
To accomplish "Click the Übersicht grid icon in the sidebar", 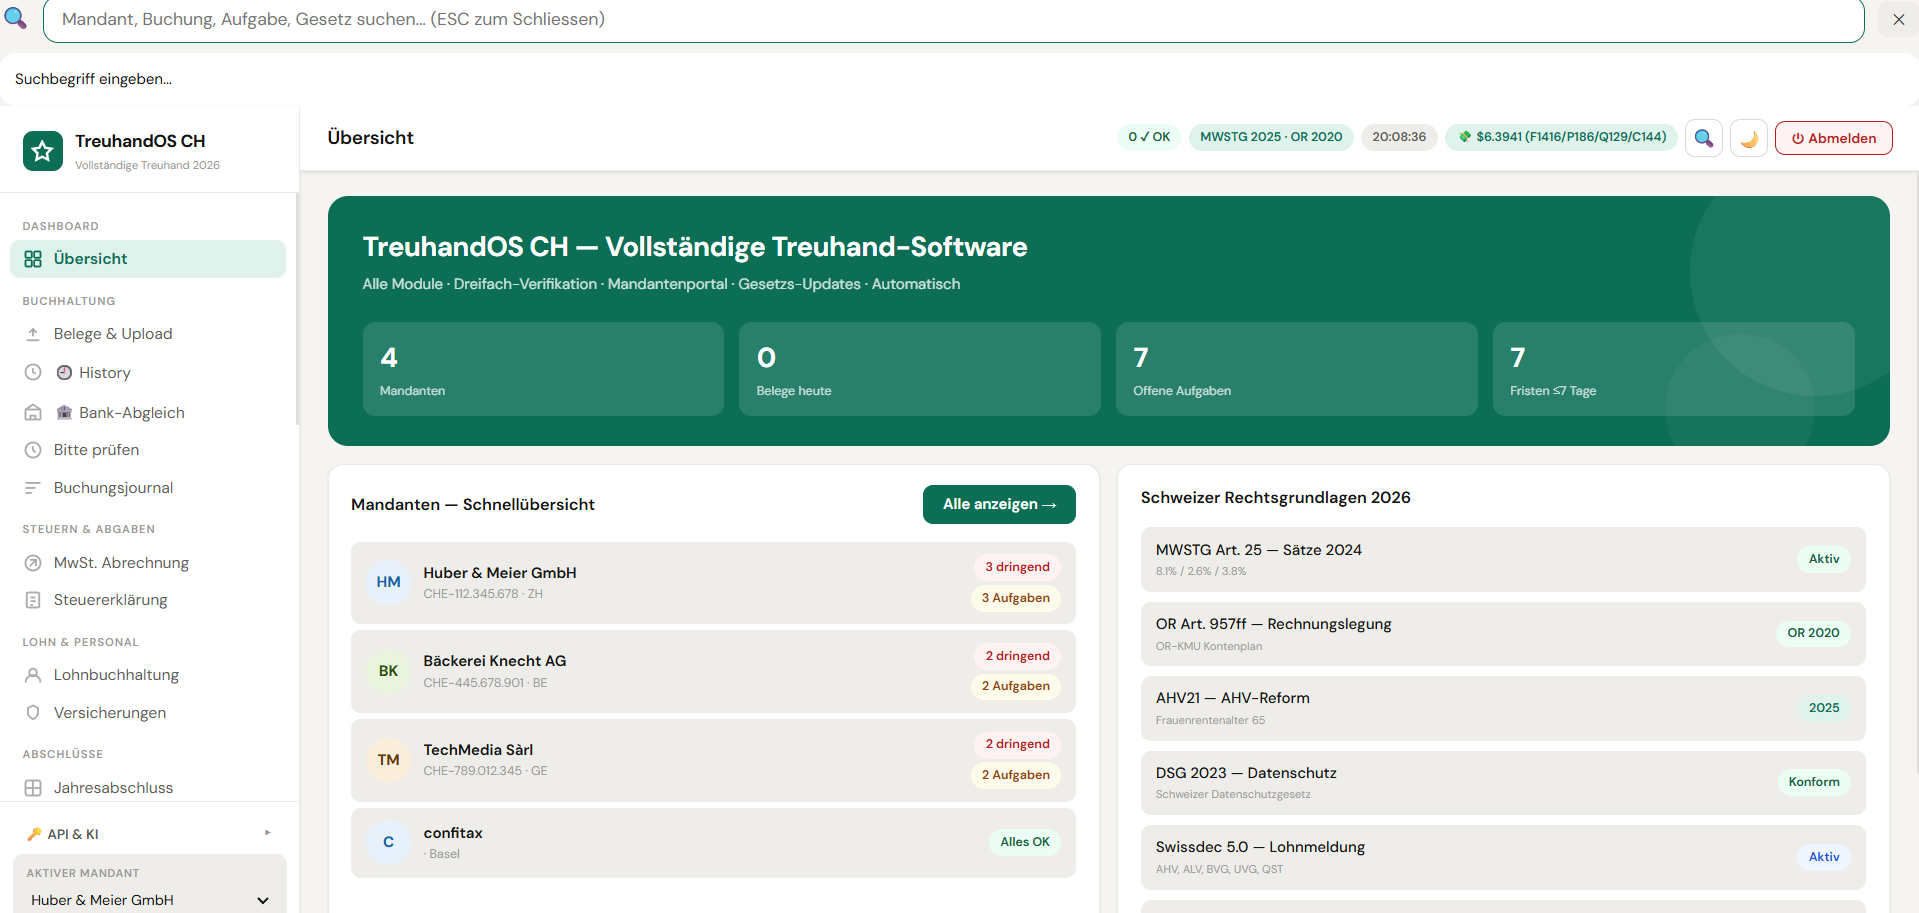I will point(33,259).
